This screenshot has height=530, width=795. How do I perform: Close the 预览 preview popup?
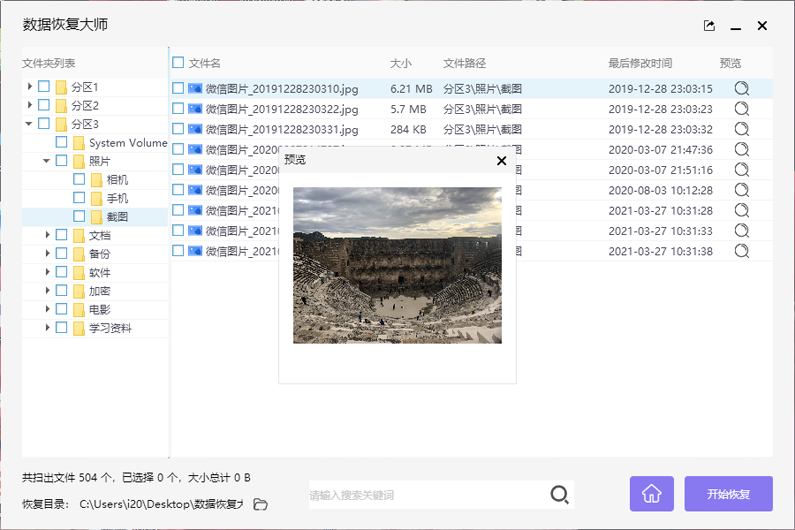point(502,160)
